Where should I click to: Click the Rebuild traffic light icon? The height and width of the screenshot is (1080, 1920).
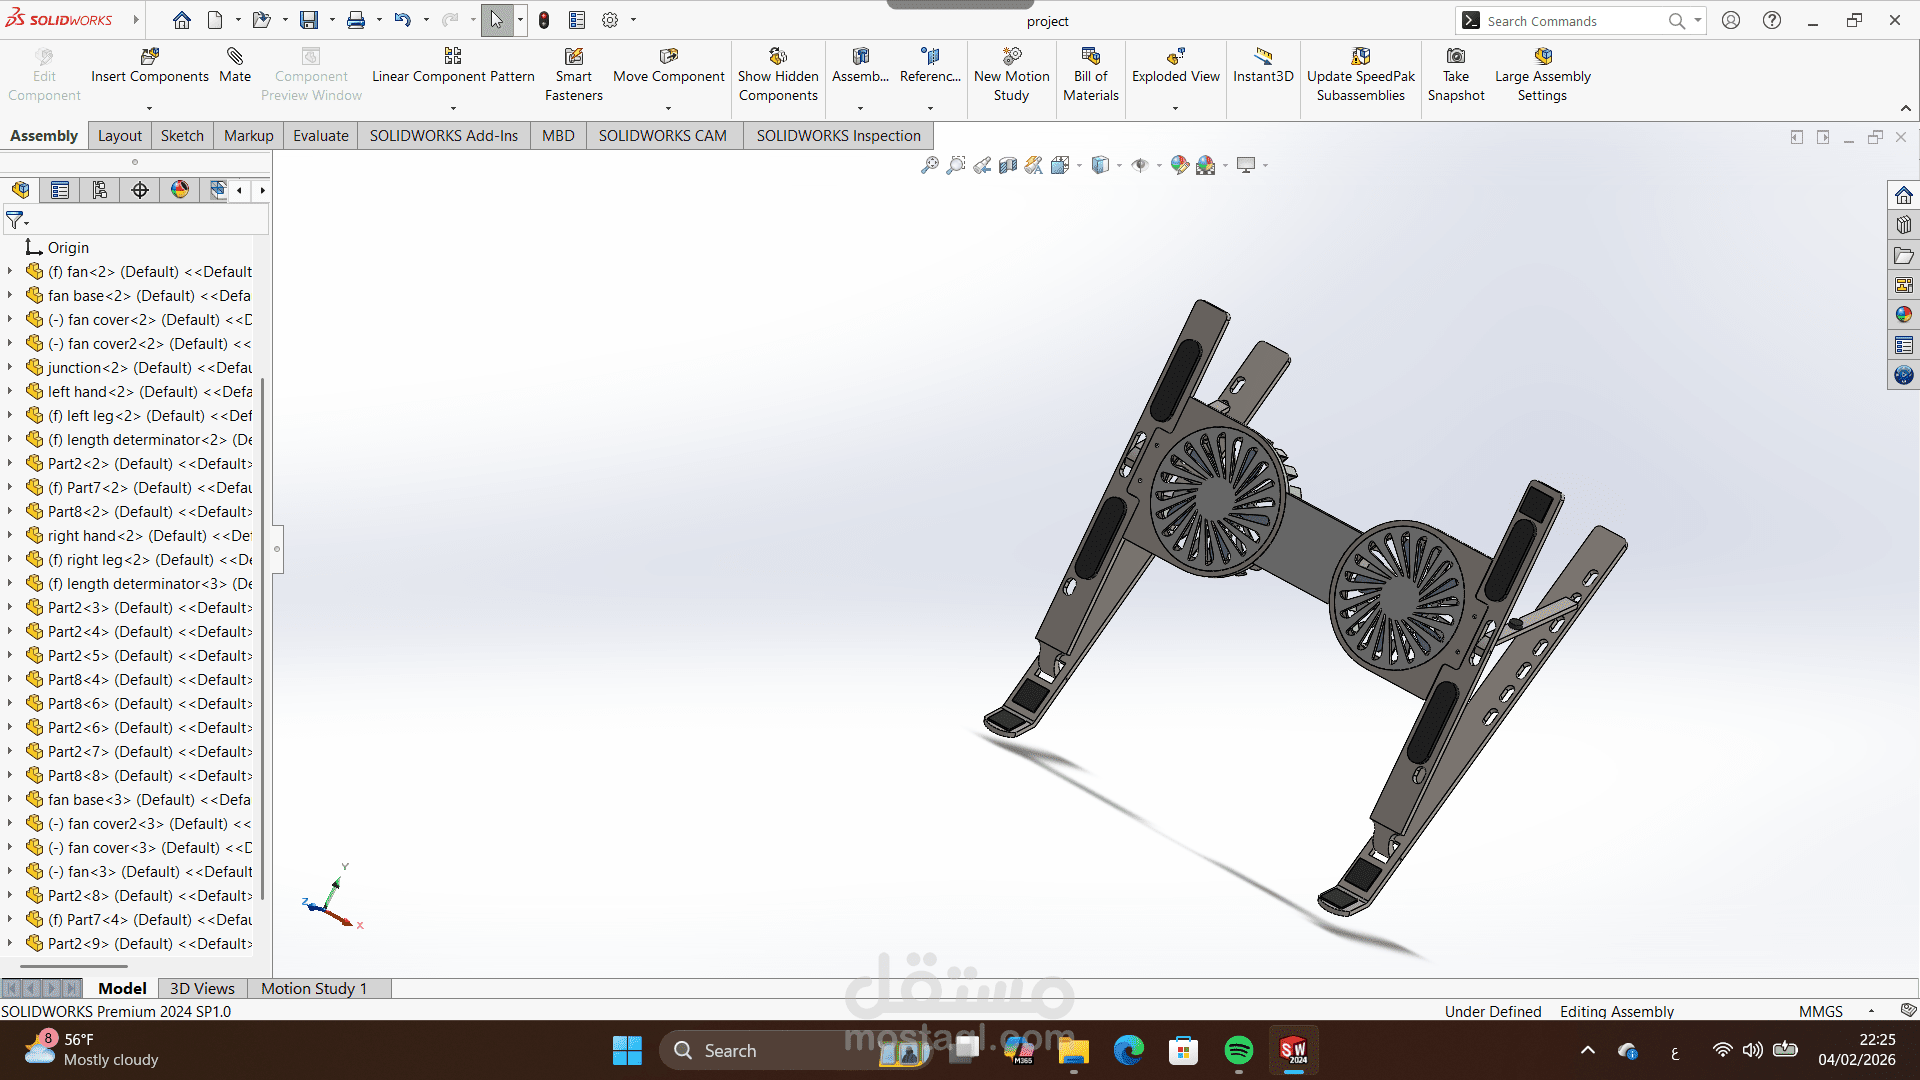(544, 20)
